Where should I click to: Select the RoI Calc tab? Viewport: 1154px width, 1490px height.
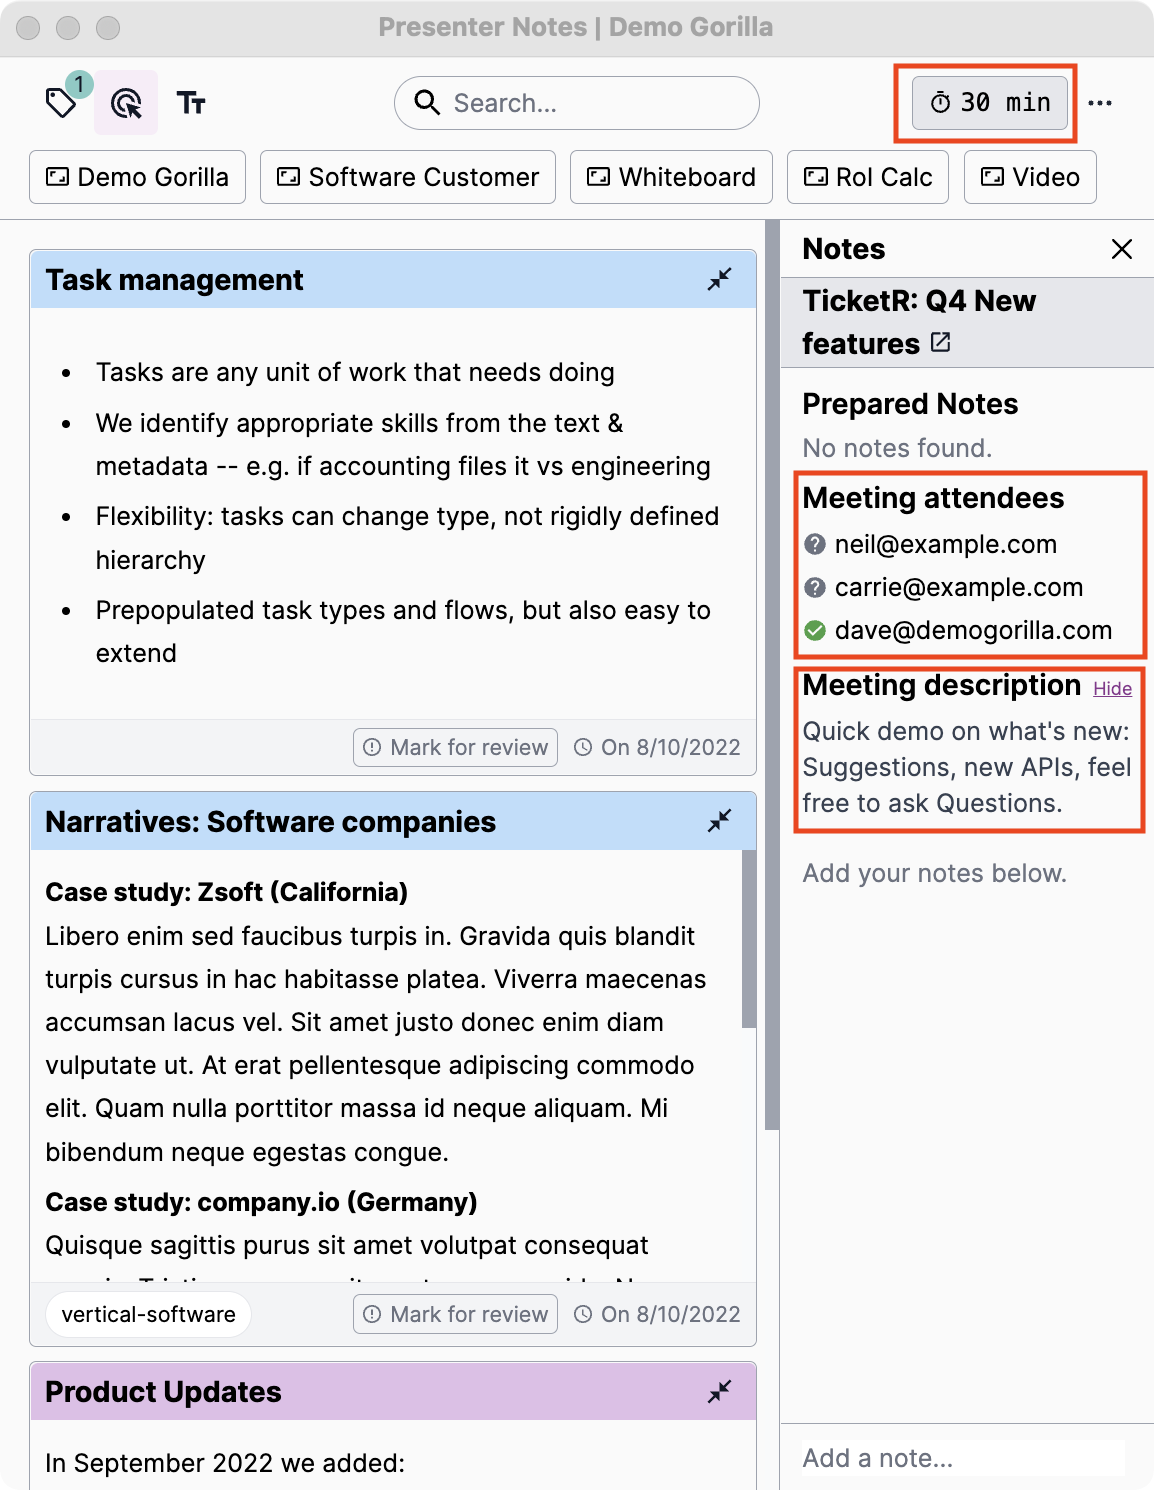pyautogui.click(x=868, y=177)
